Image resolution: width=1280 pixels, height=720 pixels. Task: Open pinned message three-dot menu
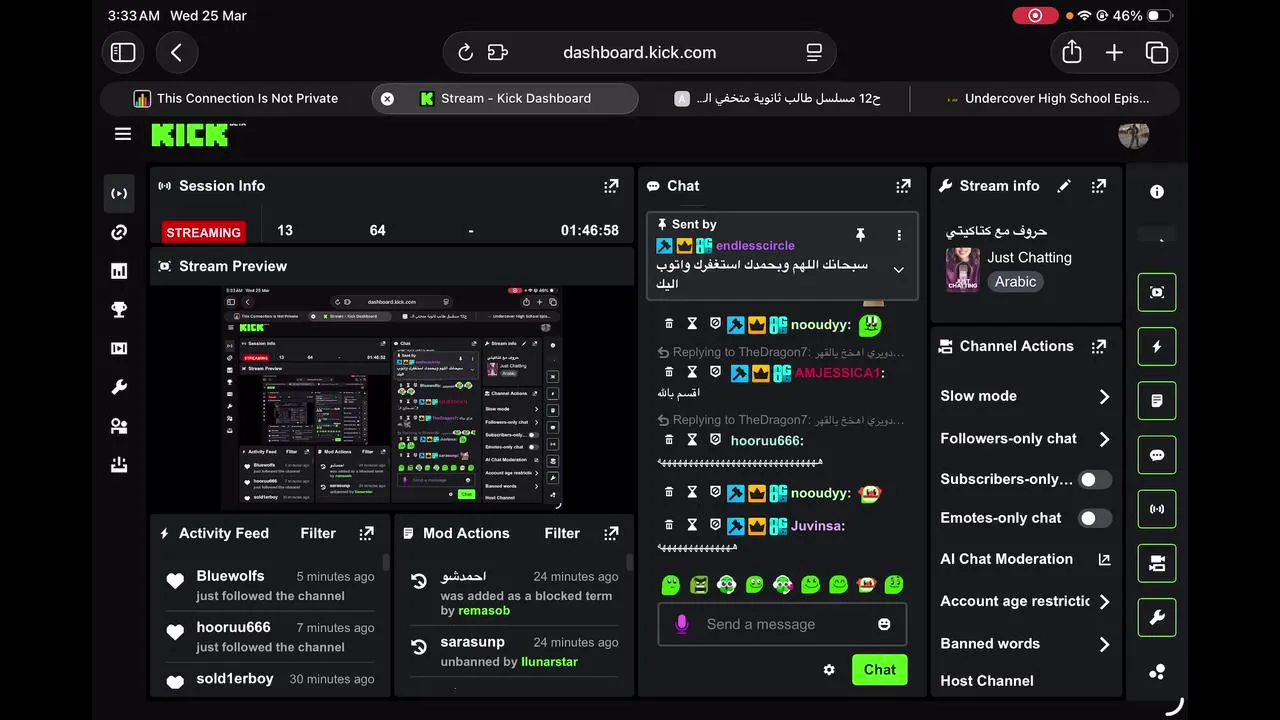(899, 235)
